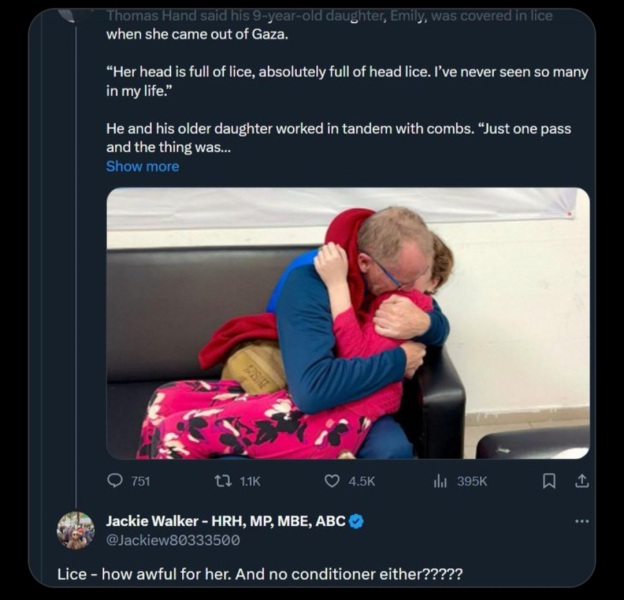This screenshot has width=624, height=600.
Task: Open the reply text starting 'Lice - how awful'
Action: (260, 573)
